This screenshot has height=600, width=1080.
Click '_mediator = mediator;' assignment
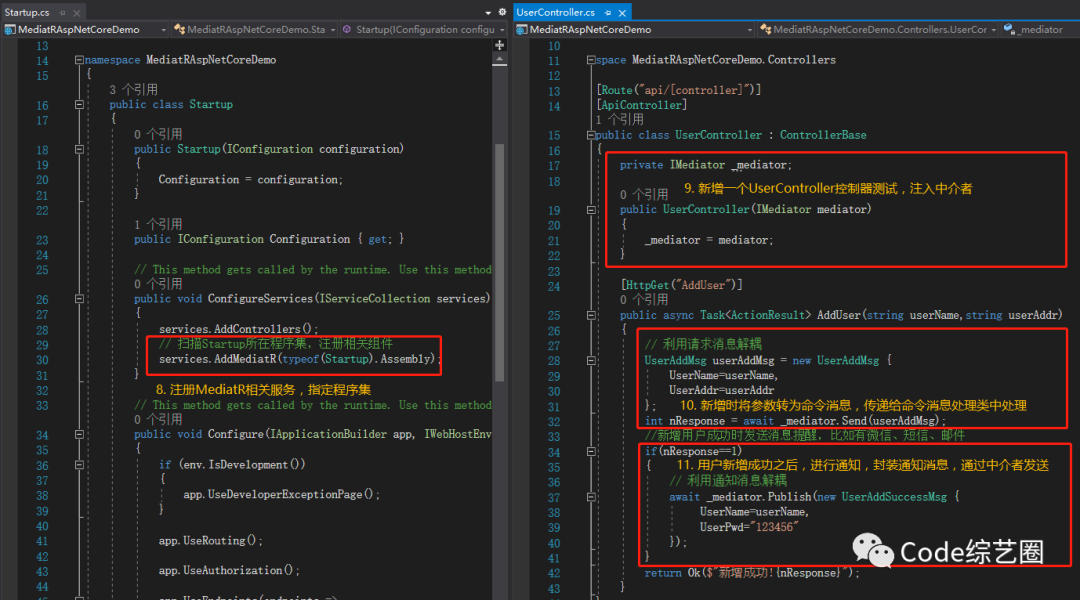709,240
